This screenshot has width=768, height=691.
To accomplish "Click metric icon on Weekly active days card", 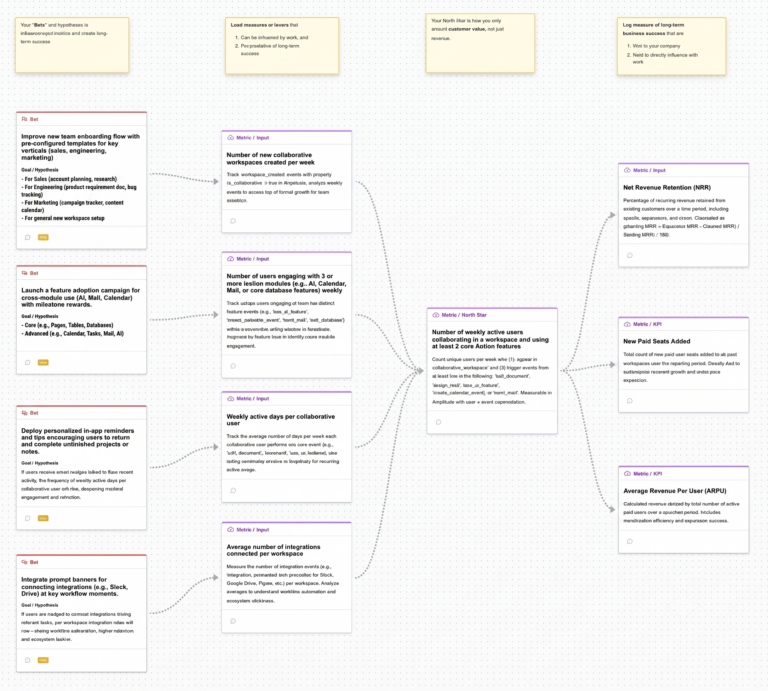I will [x=230, y=399].
